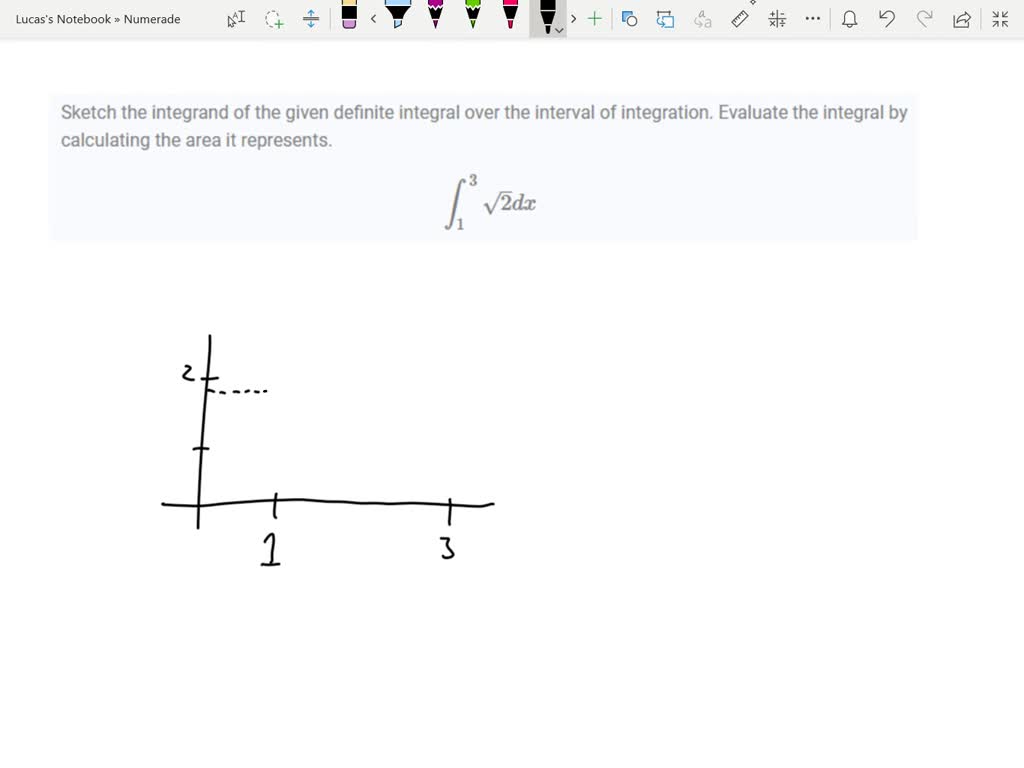Add a new pen with the plus button
Viewport: 1024px width, 768px height.
click(x=594, y=18)
